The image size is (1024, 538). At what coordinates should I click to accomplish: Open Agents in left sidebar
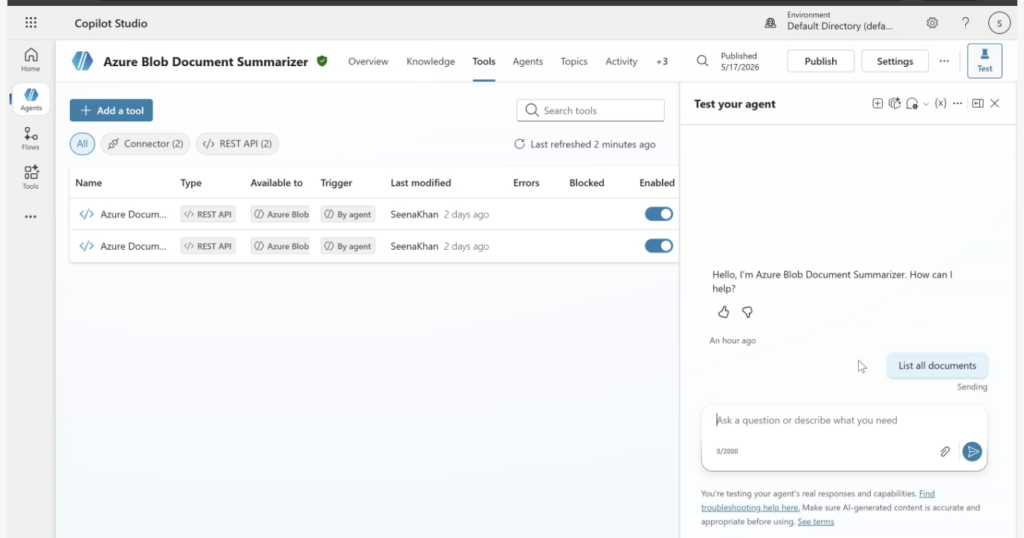31,99
